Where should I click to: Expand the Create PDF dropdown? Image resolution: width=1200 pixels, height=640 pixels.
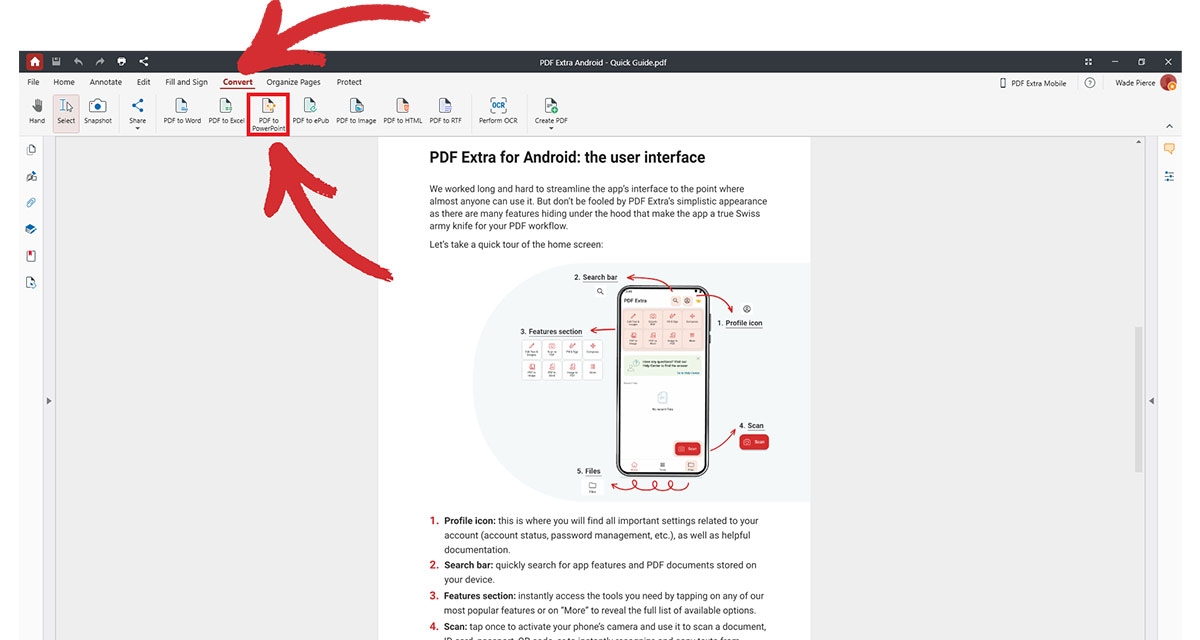[551, 114]
